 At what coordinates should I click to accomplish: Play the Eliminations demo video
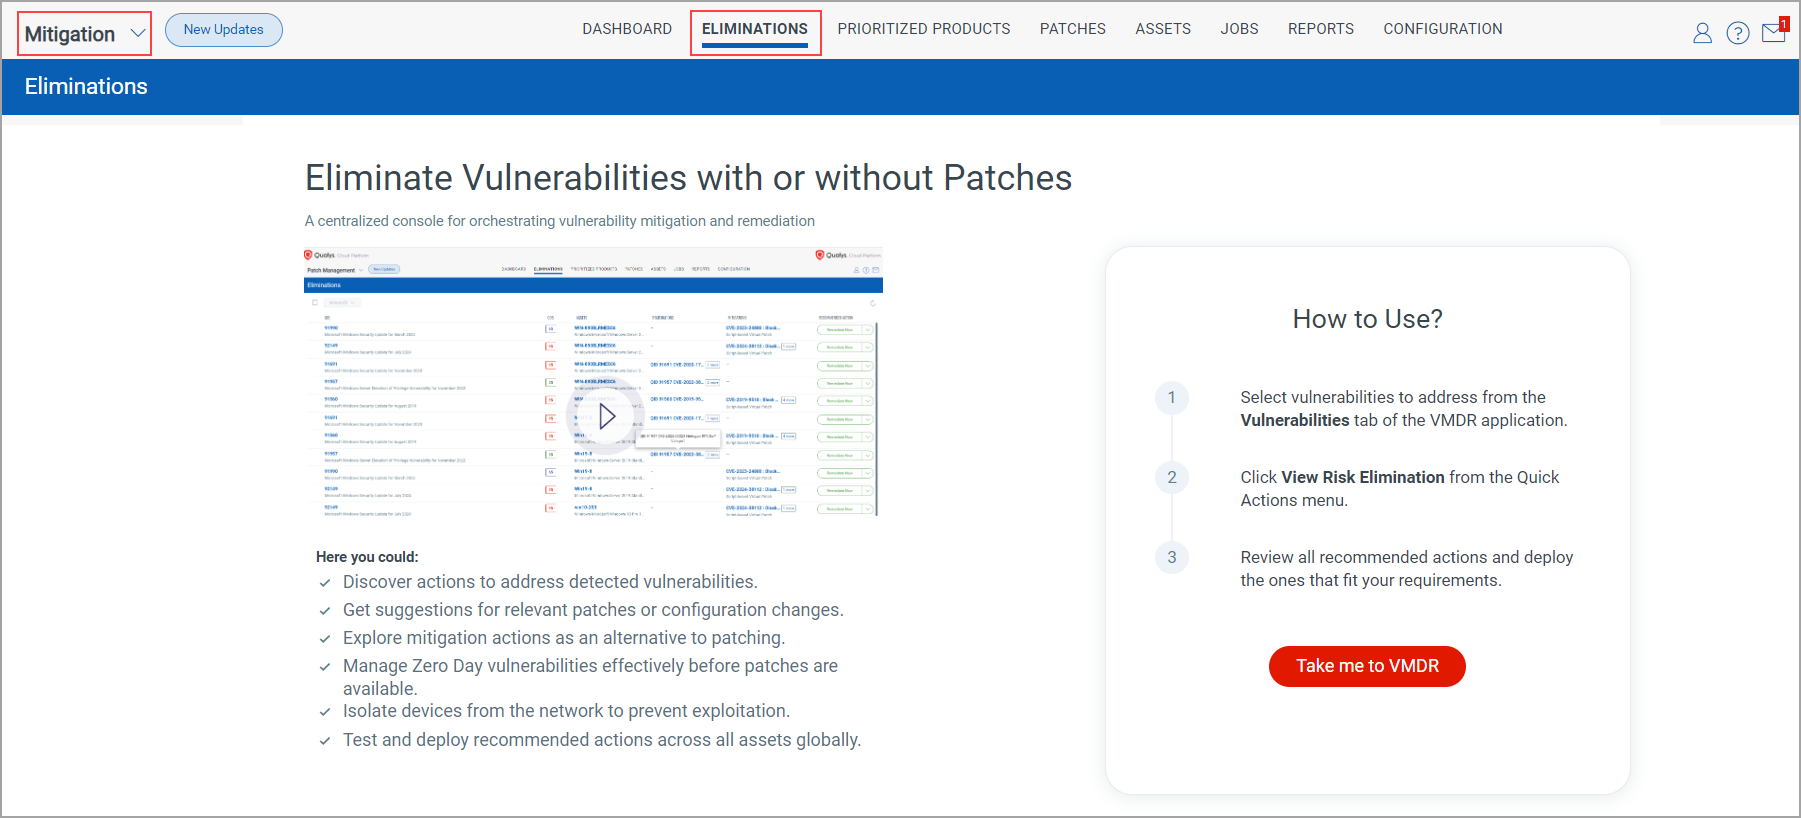pyautogui.click(x=606, y=416)
